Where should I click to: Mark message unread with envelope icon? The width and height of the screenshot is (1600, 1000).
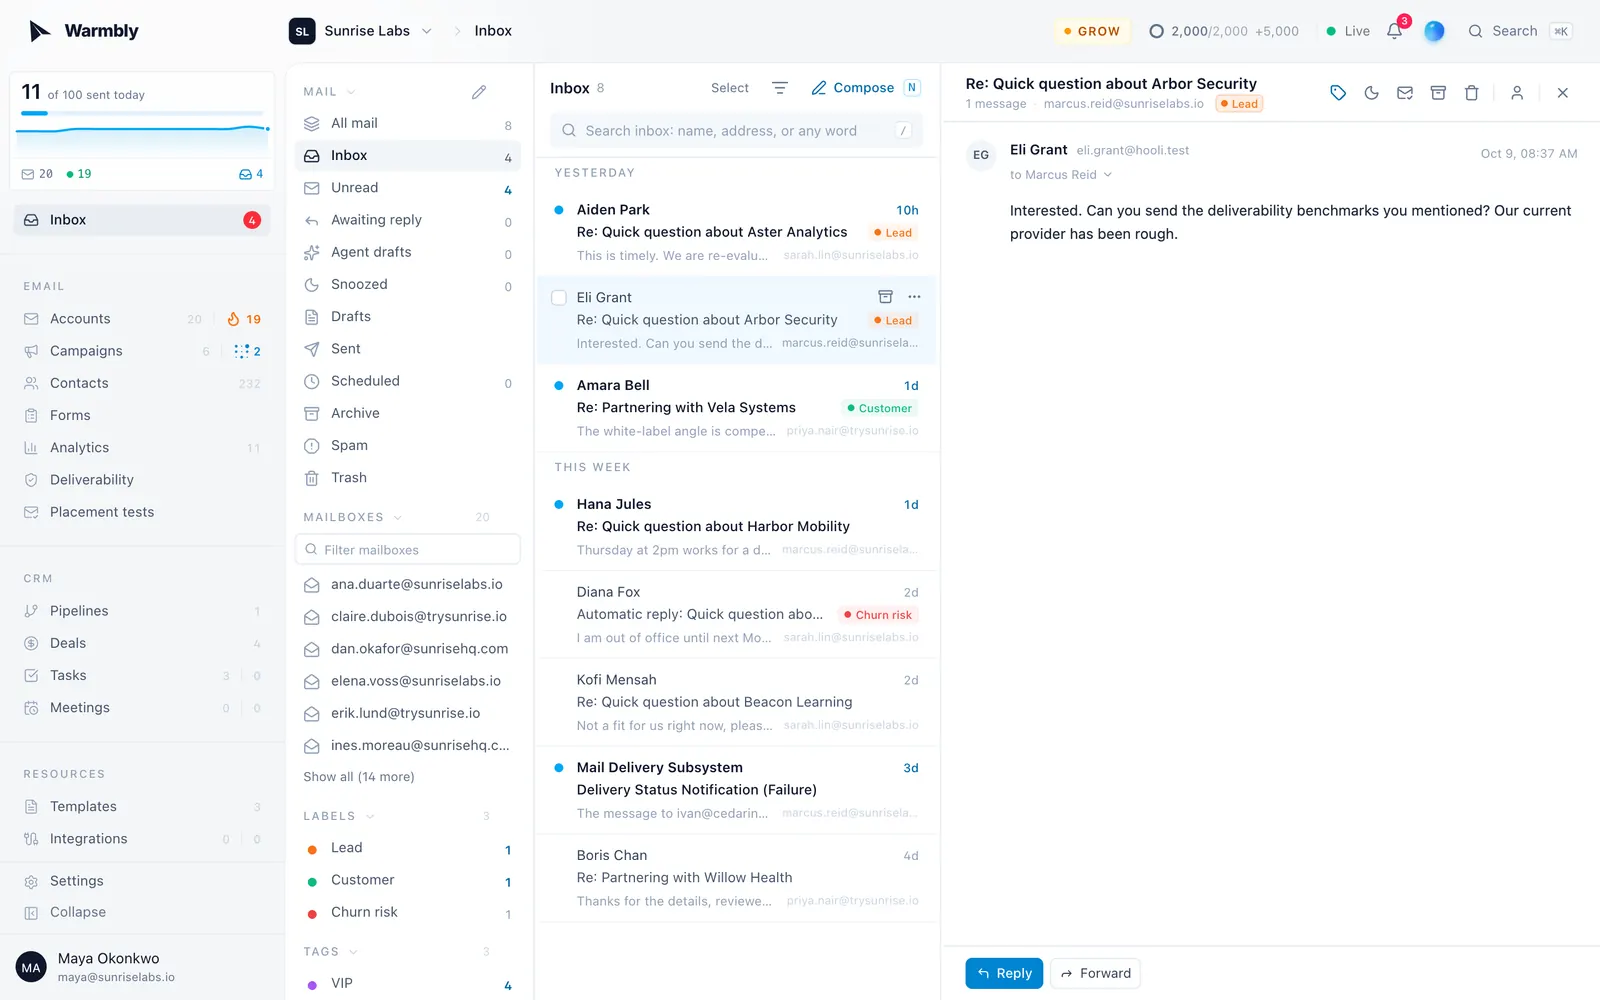tap(1405, 93)
